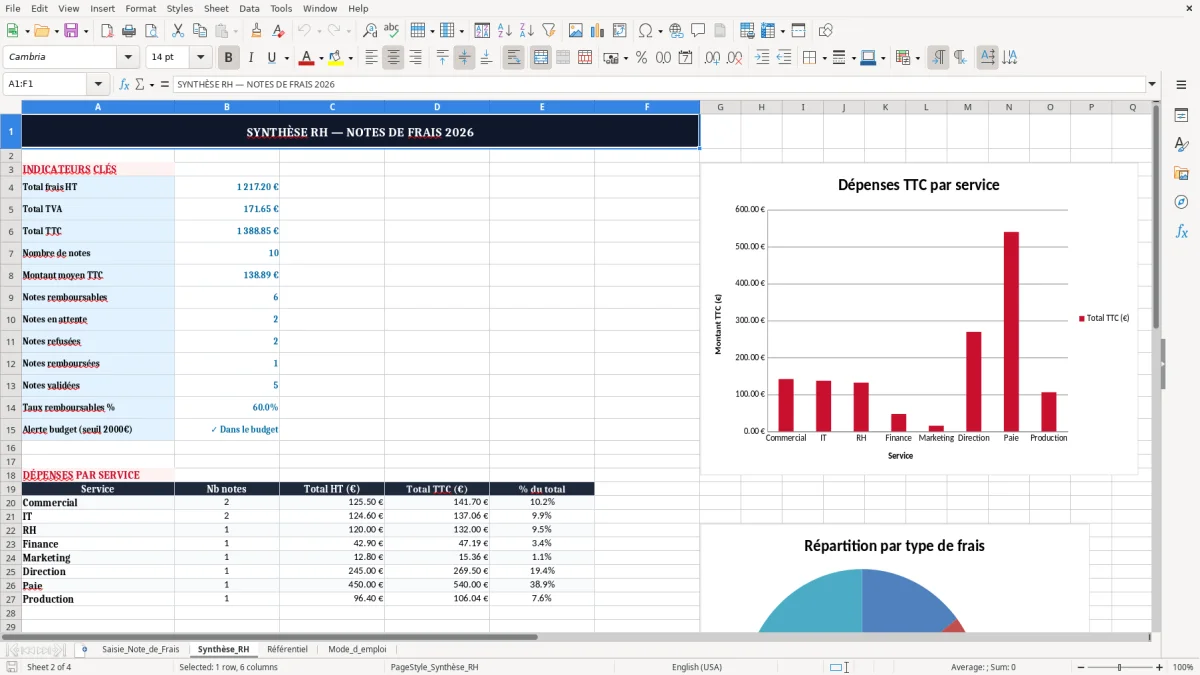Viewport: 1200px width, 675px height.
Task: Insert an image
Action: click(576, 31)
